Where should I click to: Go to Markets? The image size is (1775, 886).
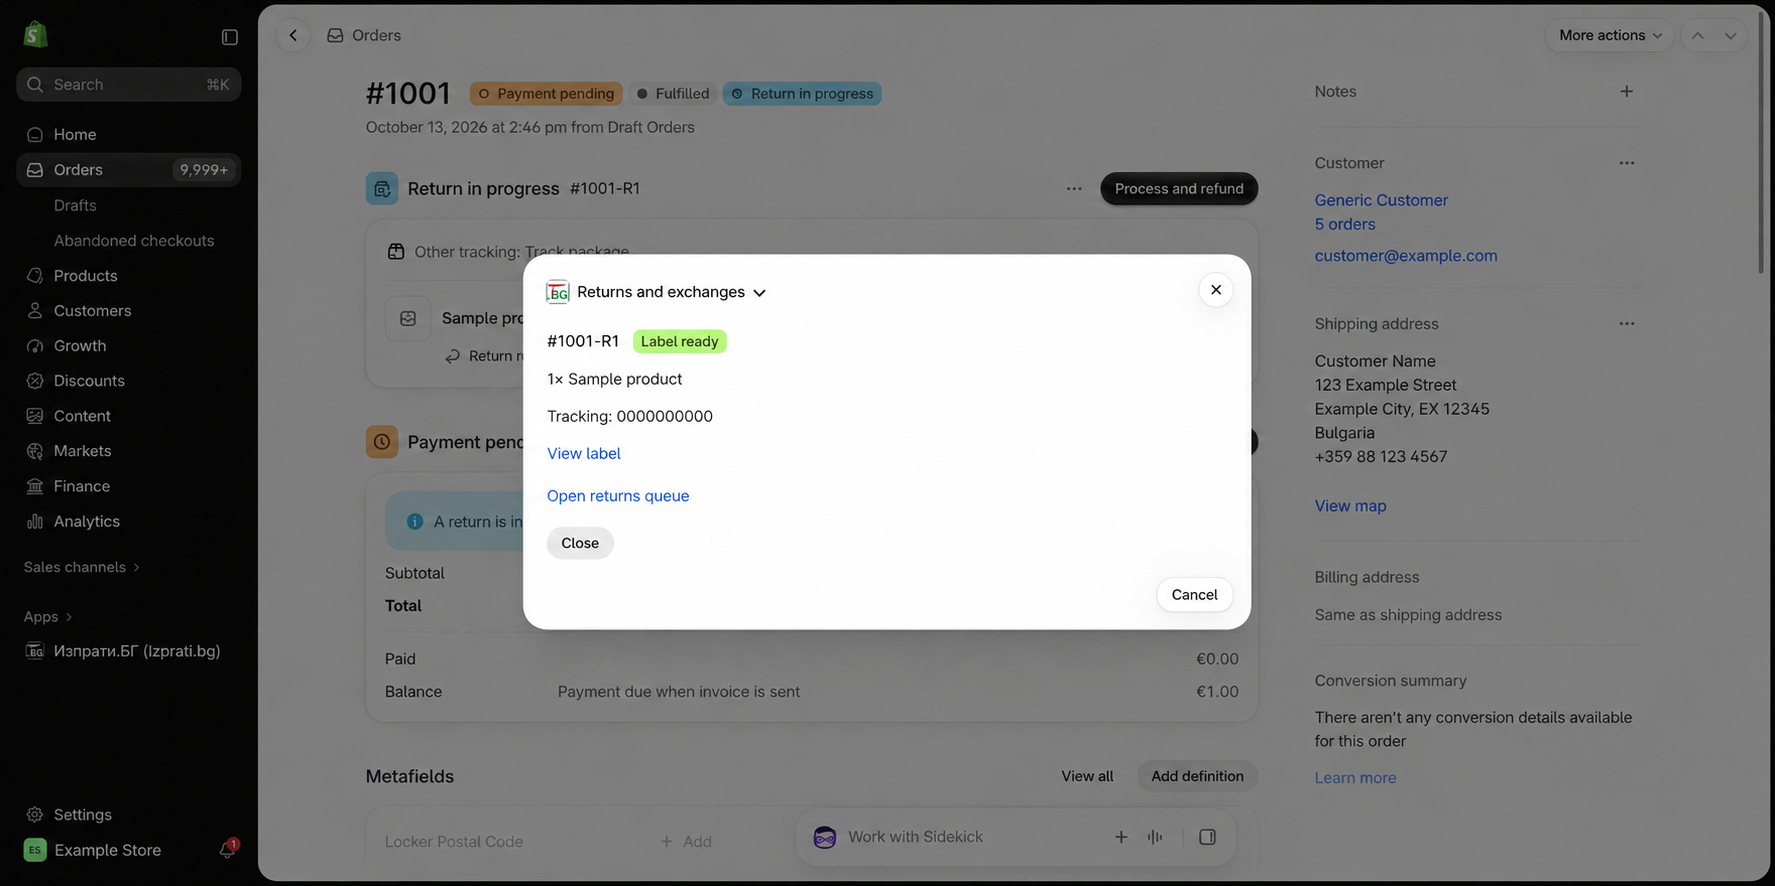(128, 451)
